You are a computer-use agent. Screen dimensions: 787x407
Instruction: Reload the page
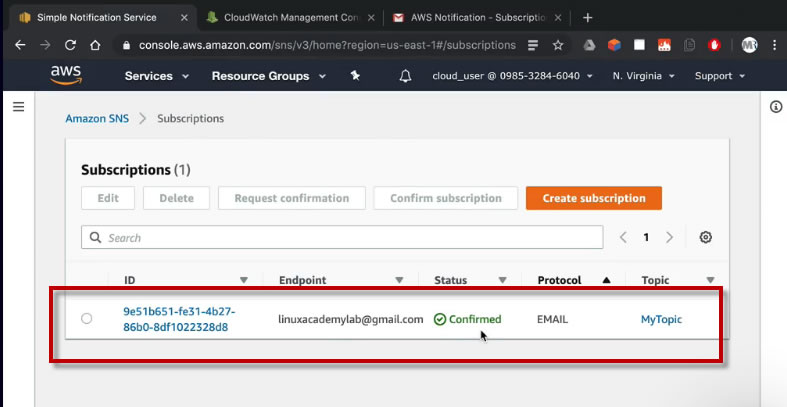pyautogui.click(x=70, y=45)
